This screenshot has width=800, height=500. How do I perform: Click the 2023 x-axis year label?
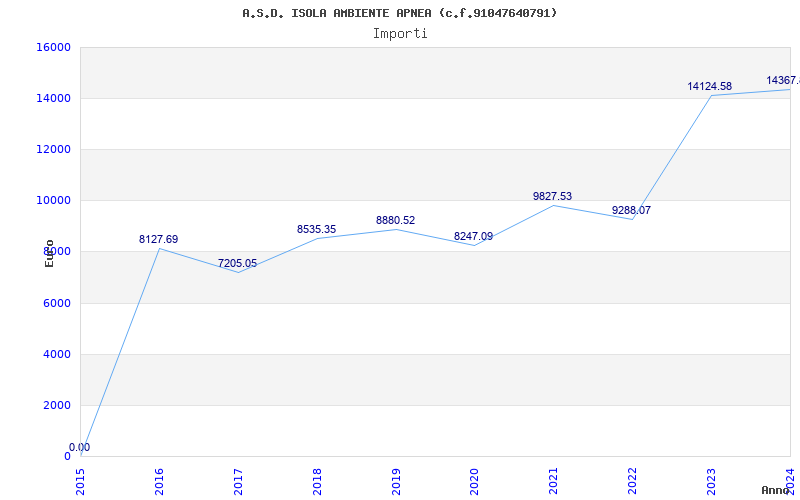(x=711, y=481)
